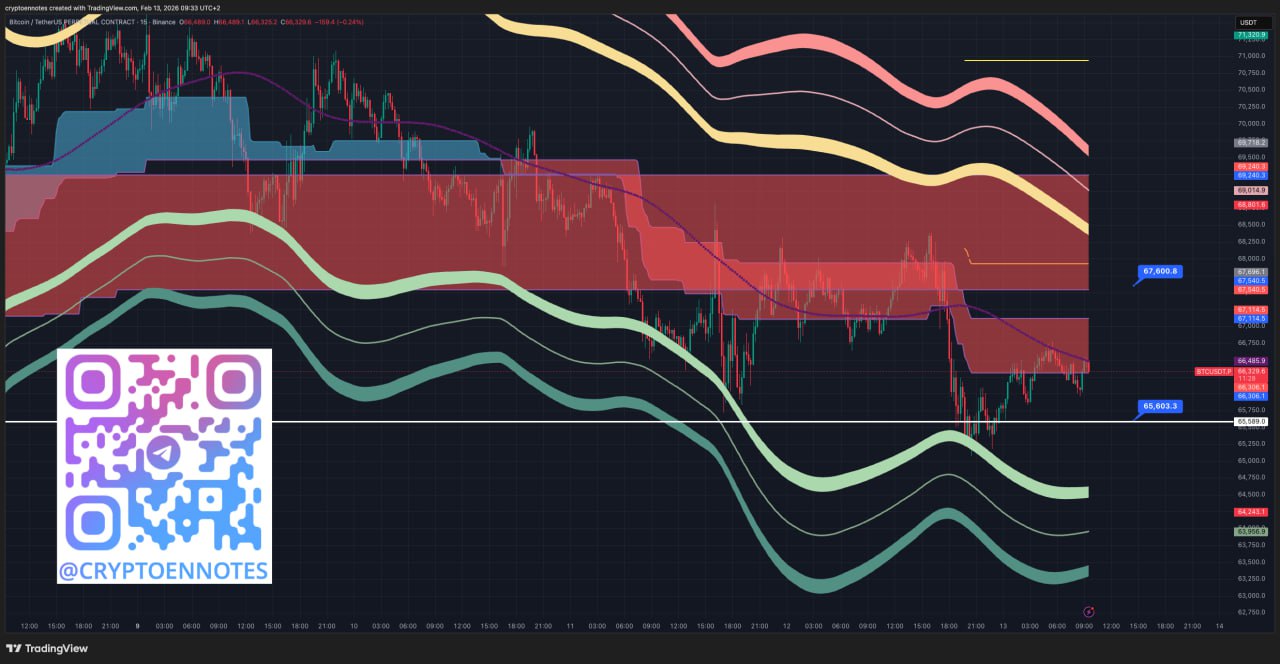Screen dimensions: 1280x664
Task: Click the 65,000.0 price scale tick
Action: tap(1252, 461)
